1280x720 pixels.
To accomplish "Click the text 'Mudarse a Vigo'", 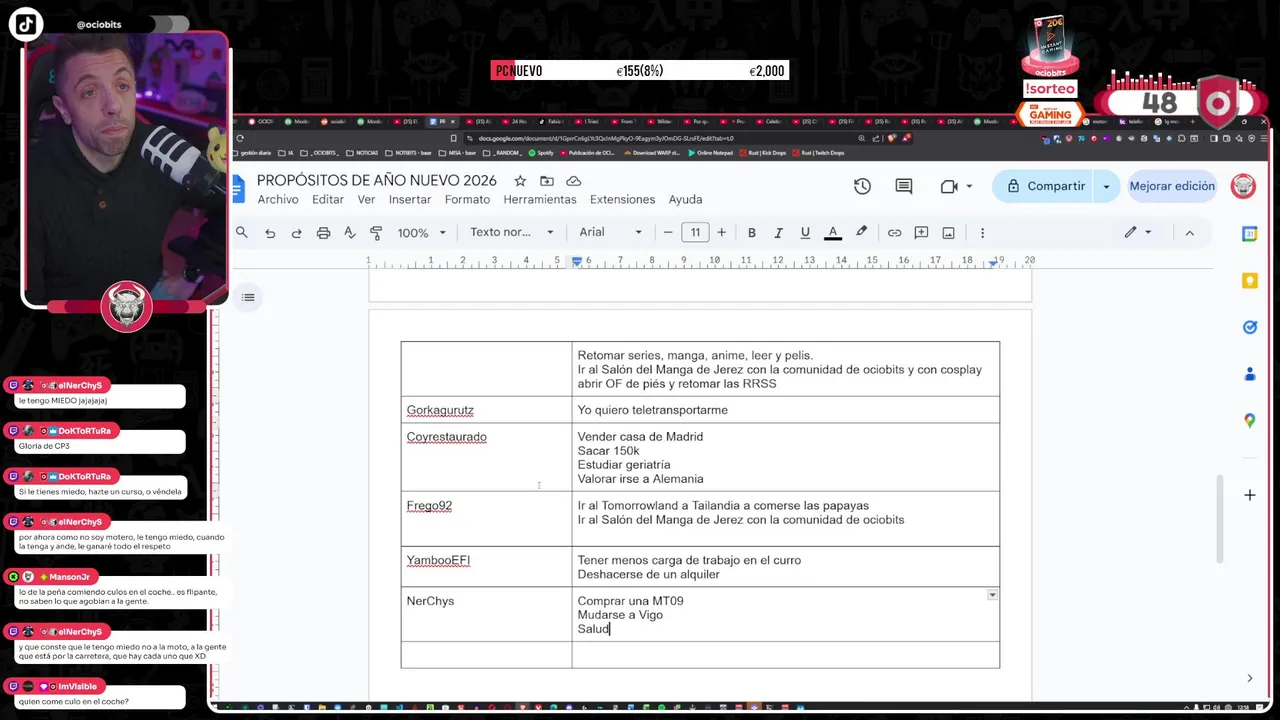I will point(620,615).
